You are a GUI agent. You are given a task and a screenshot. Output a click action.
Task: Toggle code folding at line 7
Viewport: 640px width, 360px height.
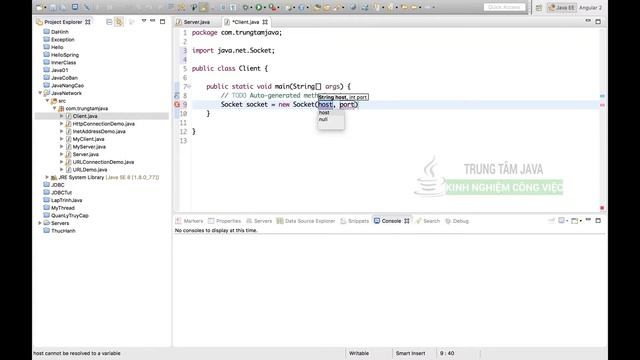click(x=189, y=86)
